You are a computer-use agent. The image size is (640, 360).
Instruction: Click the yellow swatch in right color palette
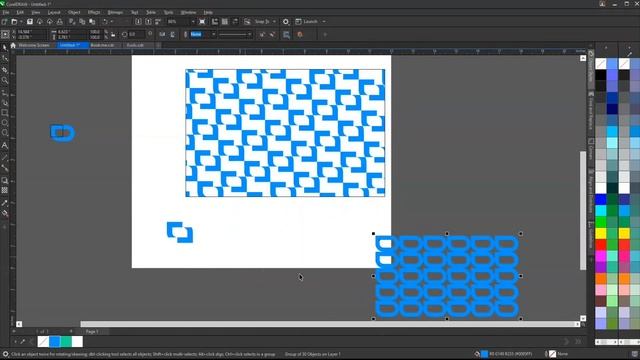tap(601, 233)
